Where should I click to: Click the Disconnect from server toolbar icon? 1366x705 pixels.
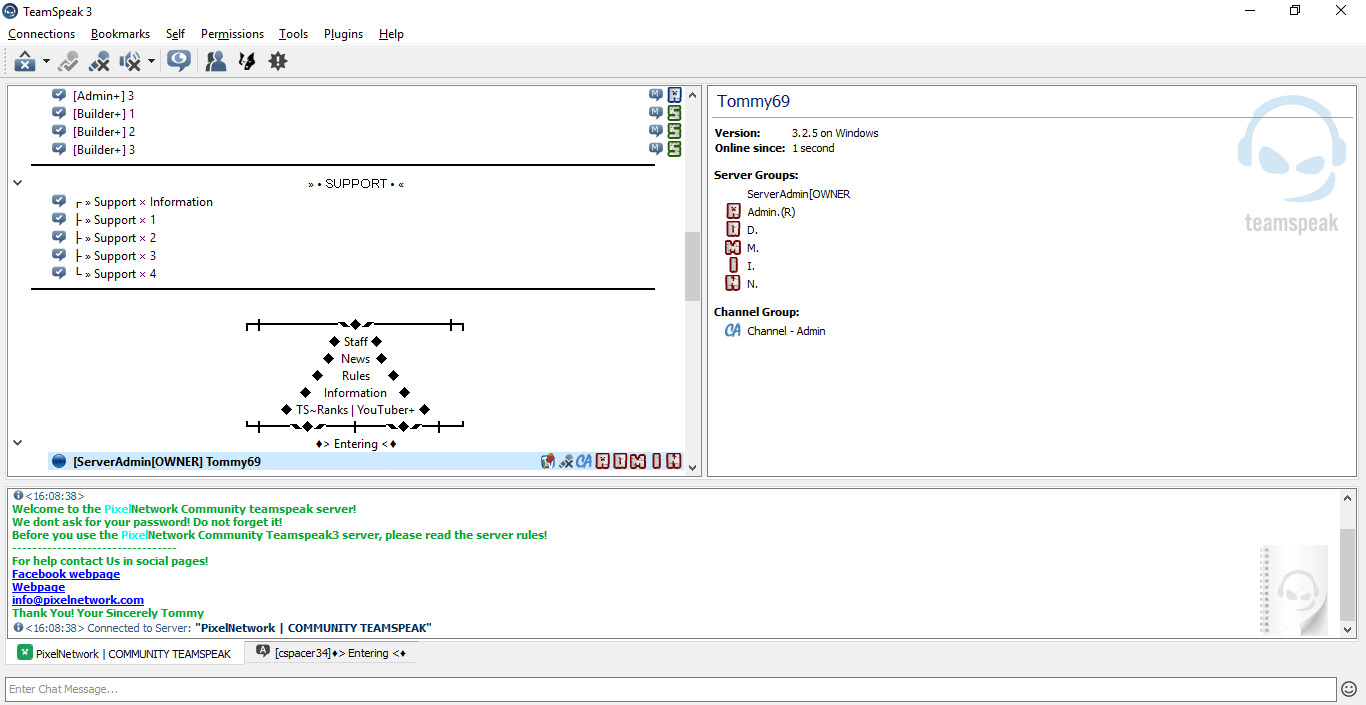tap(24, 62)
